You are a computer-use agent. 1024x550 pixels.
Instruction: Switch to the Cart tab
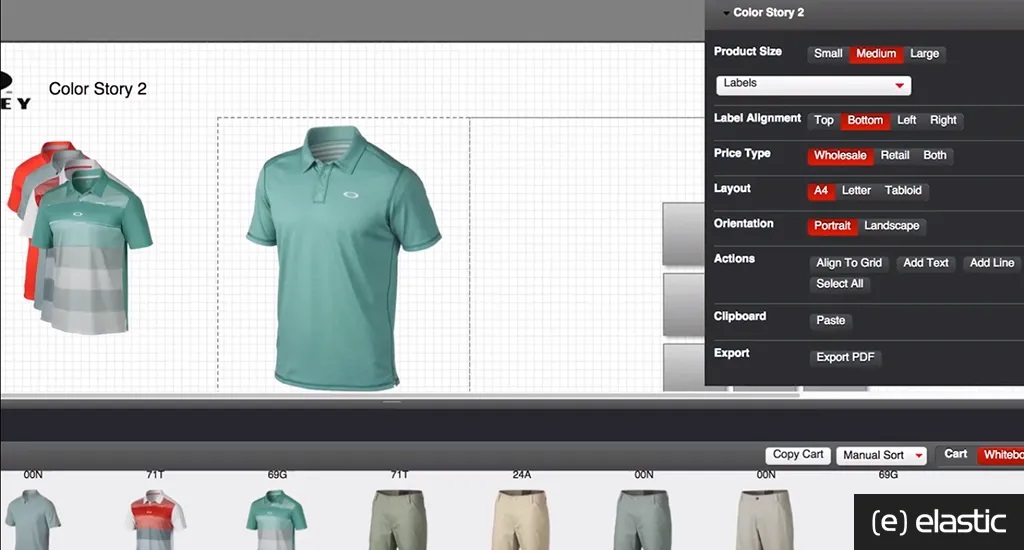point(955,454)
